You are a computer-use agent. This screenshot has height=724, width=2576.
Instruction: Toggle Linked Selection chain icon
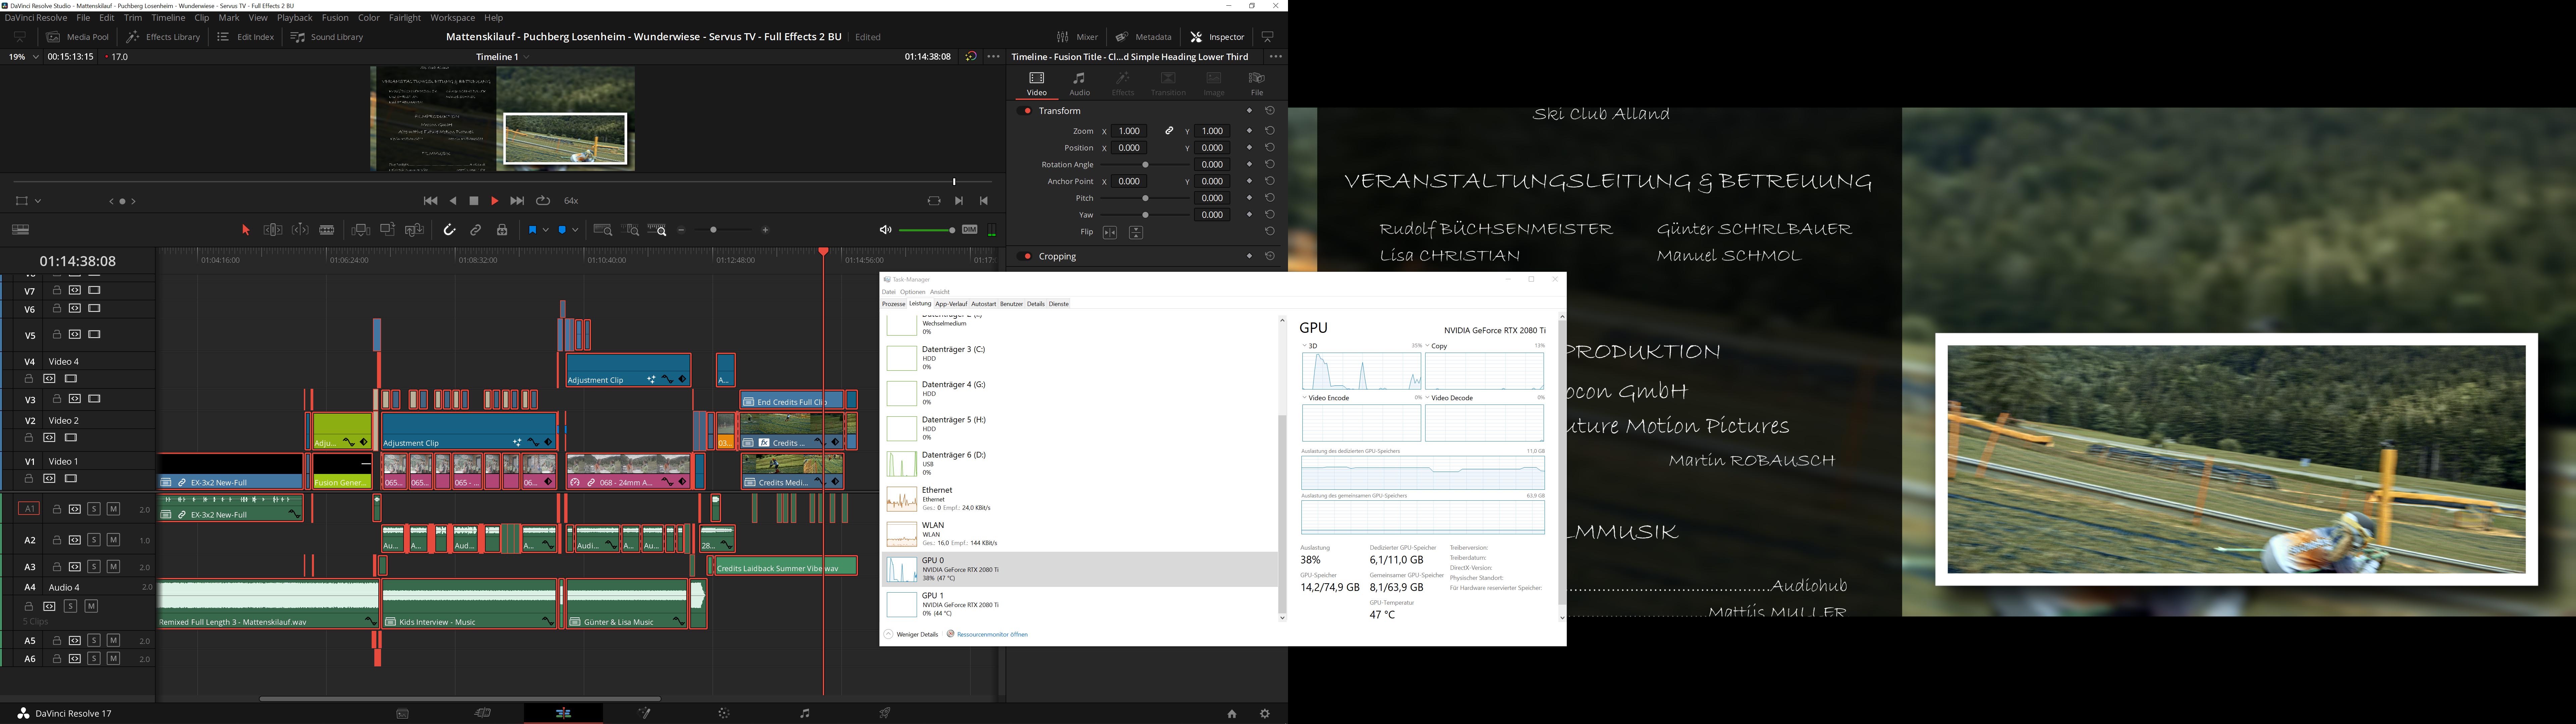pyautogui.click(x=476, y=230)
